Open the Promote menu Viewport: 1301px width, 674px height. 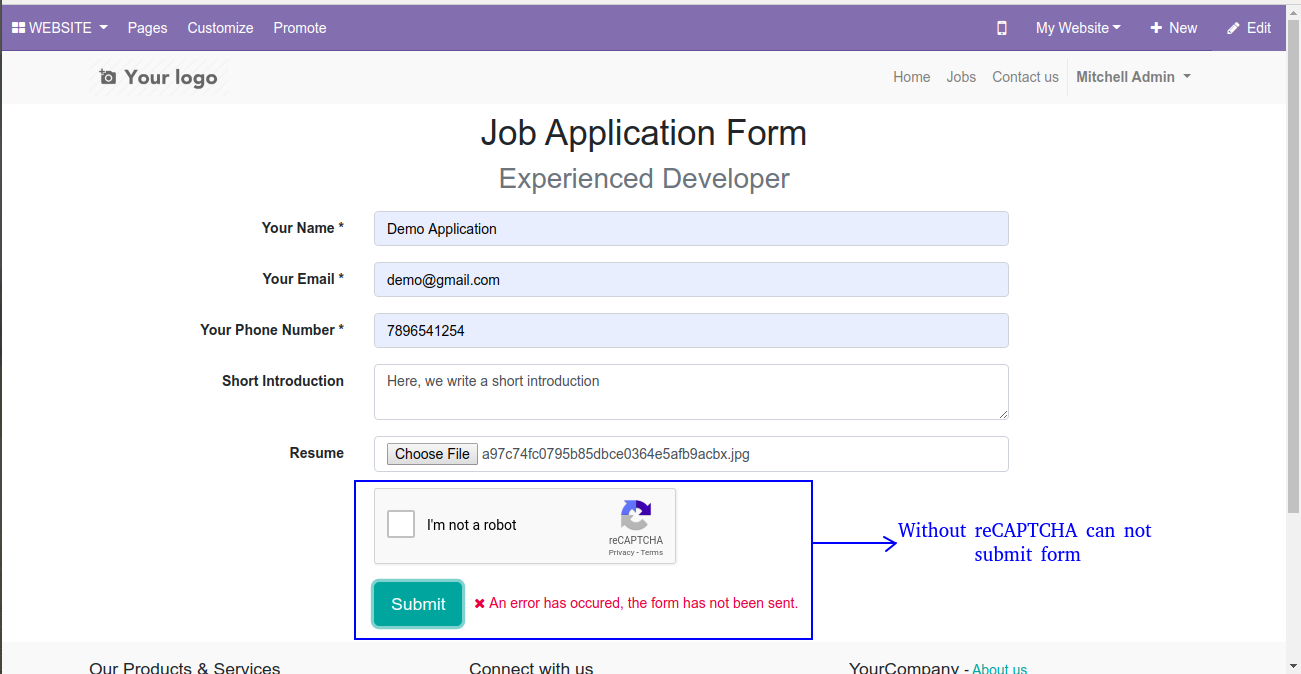click(x=300, y=28)
